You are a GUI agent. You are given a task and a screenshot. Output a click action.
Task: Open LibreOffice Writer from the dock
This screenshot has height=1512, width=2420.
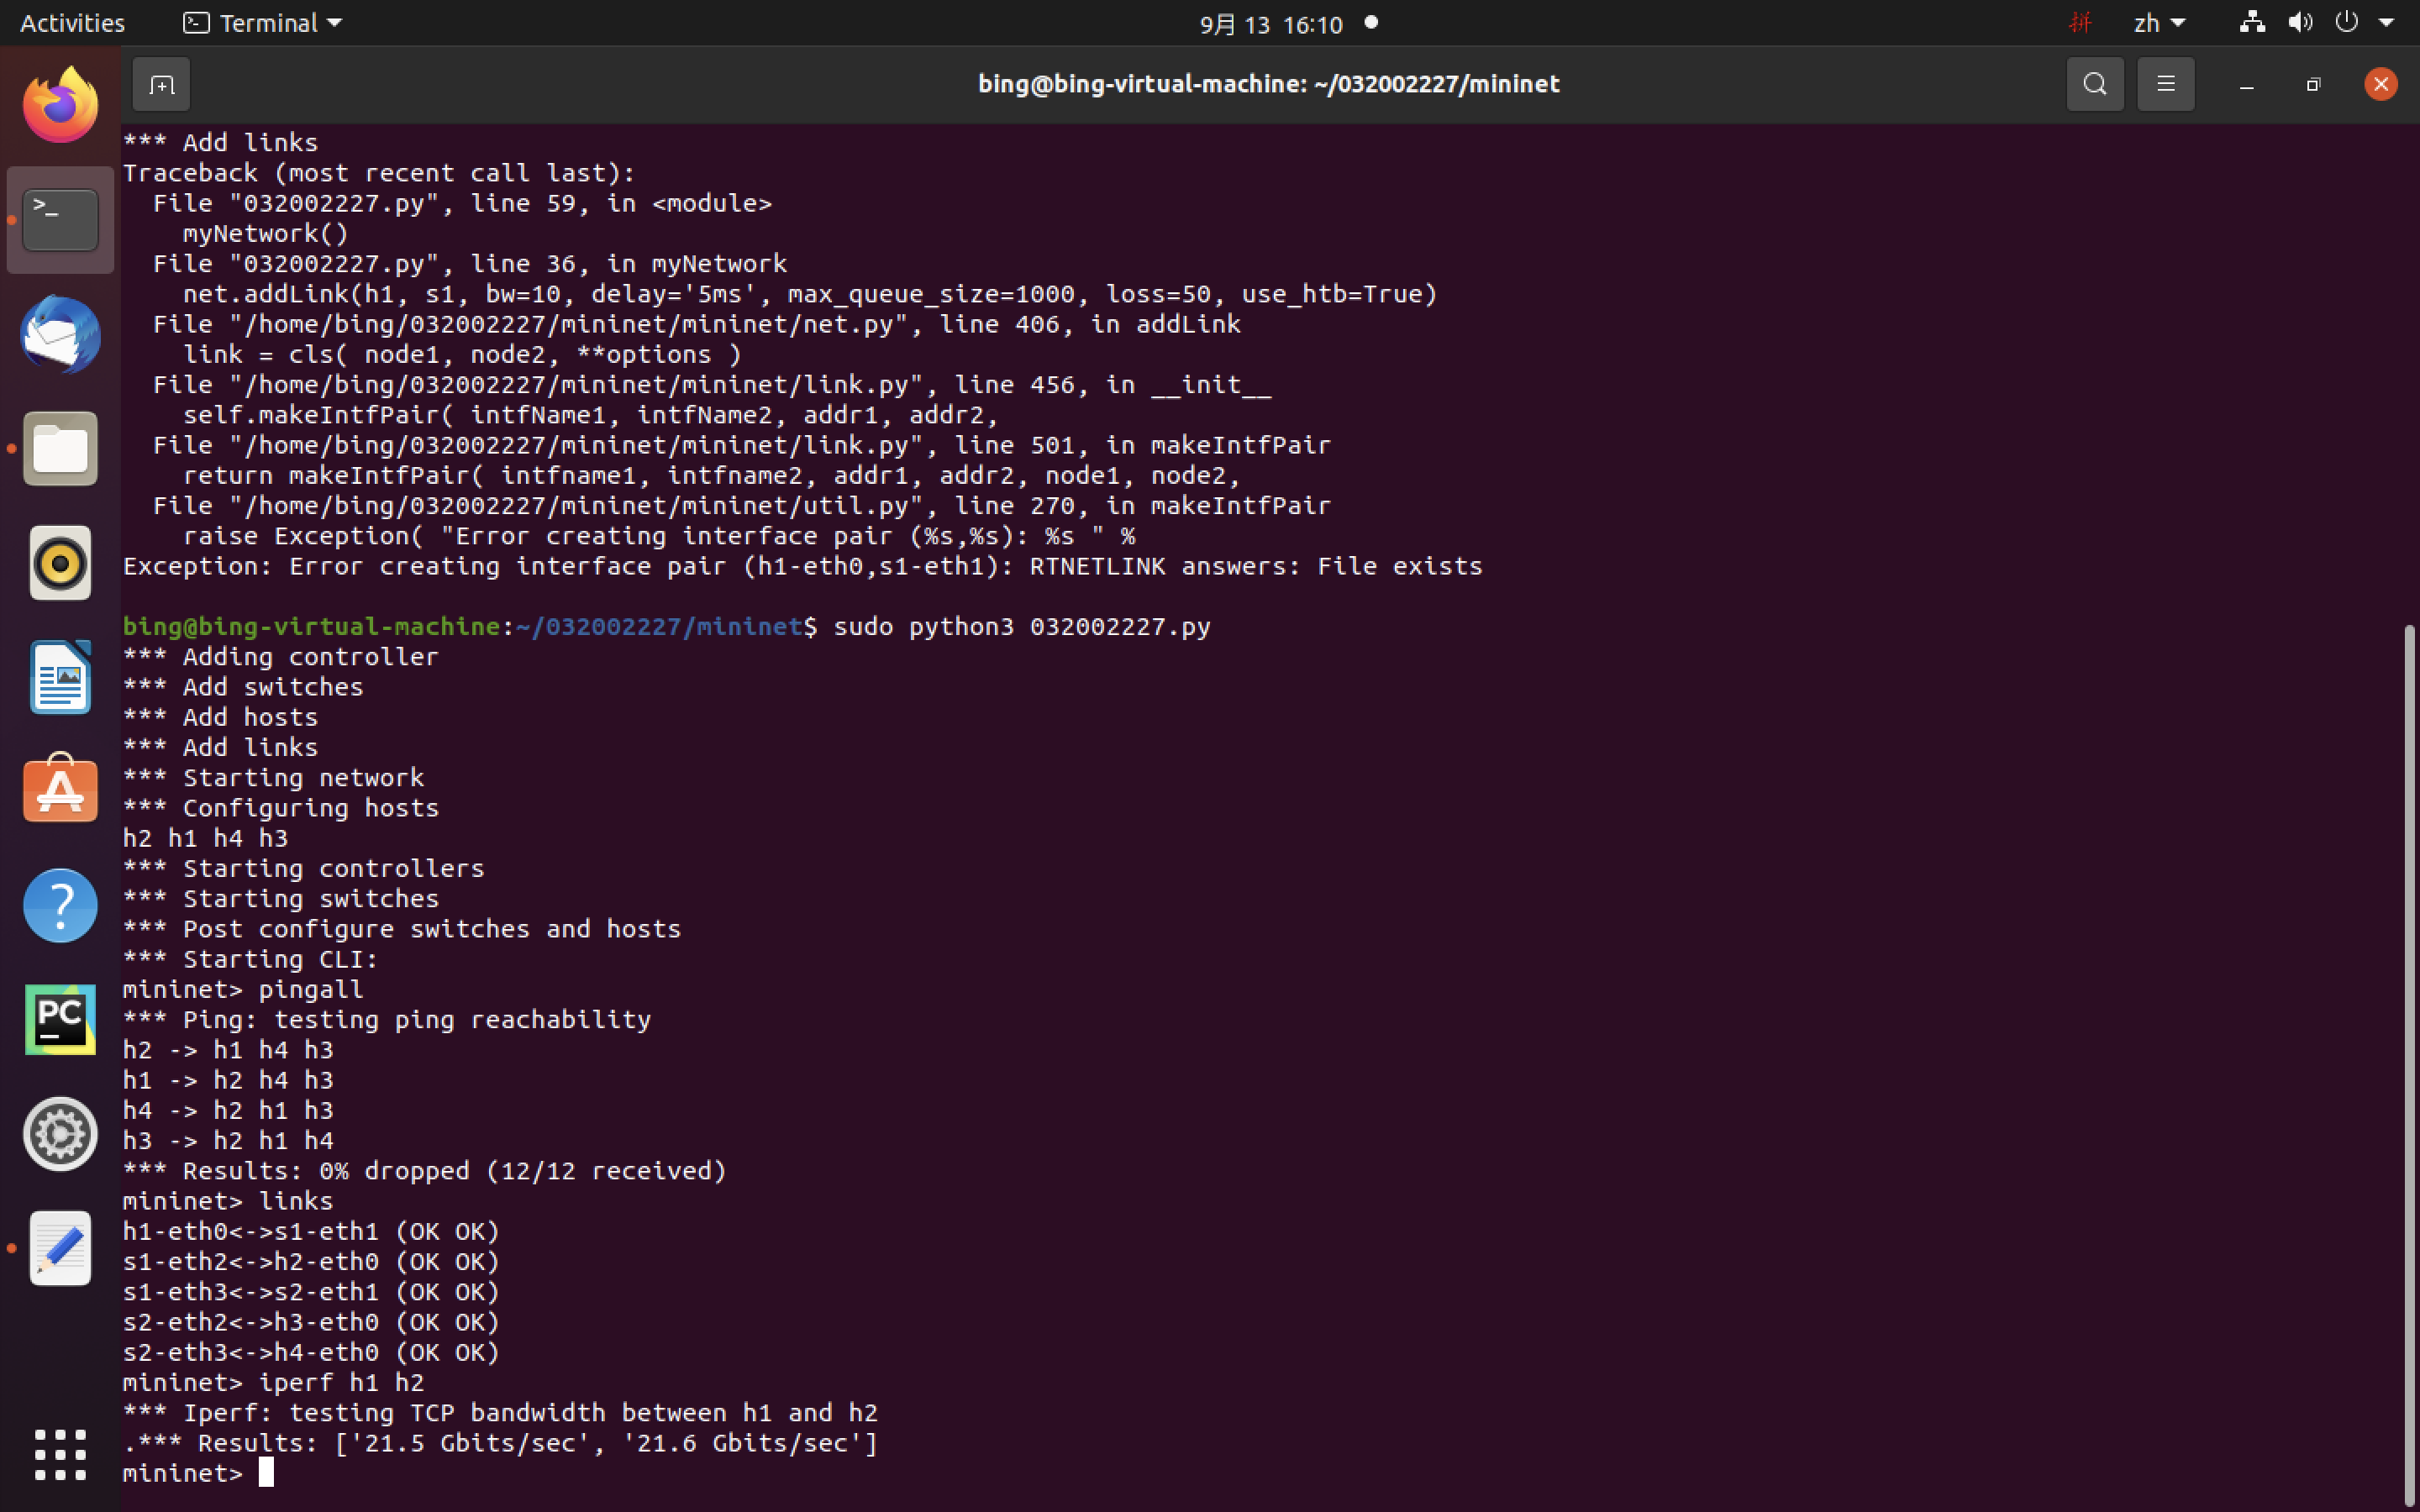pyautogui.click(x=60, y=677)
